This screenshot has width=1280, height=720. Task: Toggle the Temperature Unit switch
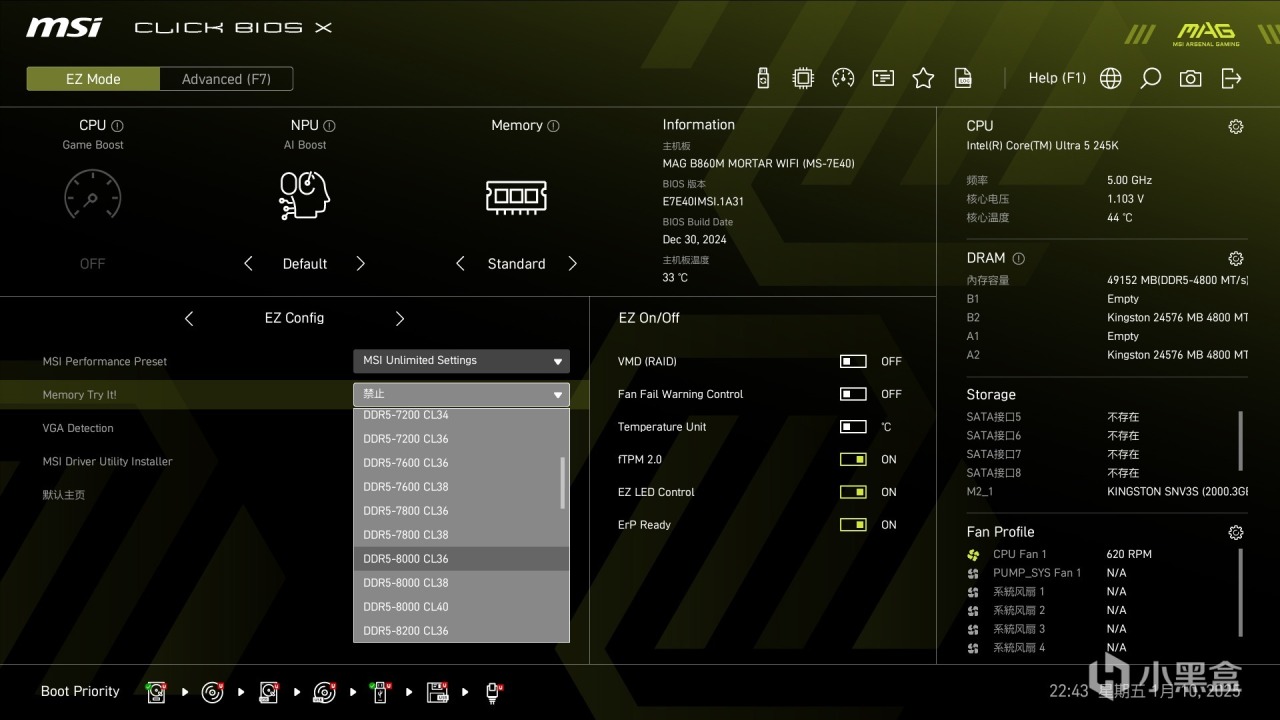pos(853,427)
